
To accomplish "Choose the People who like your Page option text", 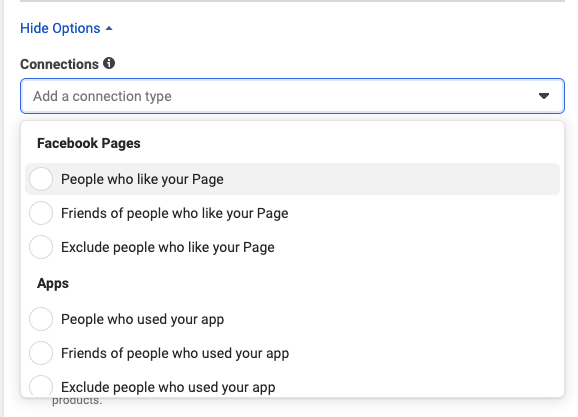I will coord(142,179).
